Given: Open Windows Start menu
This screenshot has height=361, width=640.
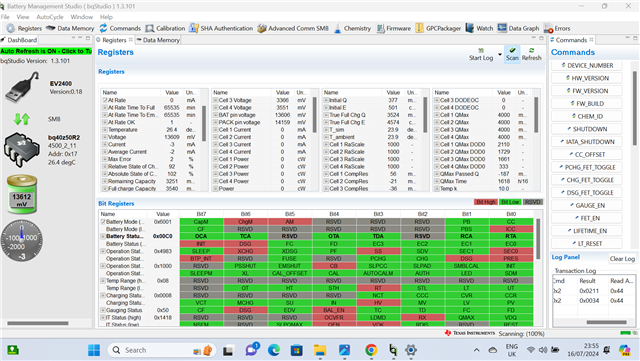Looking at the screenshot, I should [x=94, y=350].
